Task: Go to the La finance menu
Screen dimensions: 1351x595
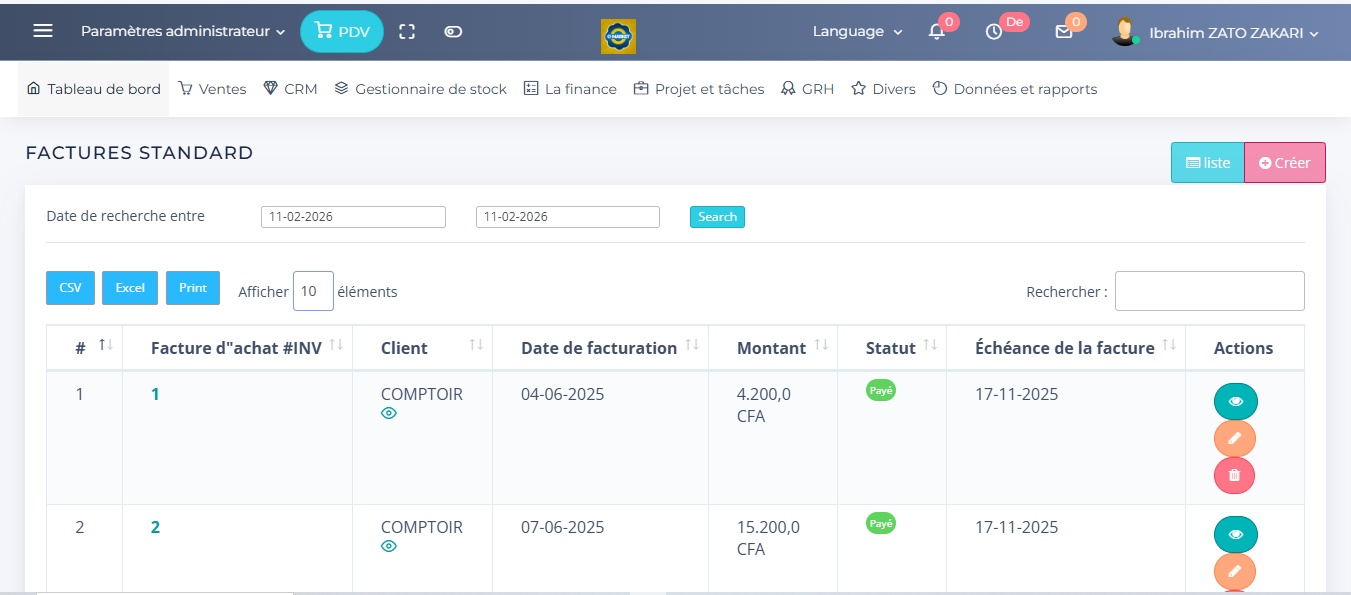Action: (x=571, y=89)
